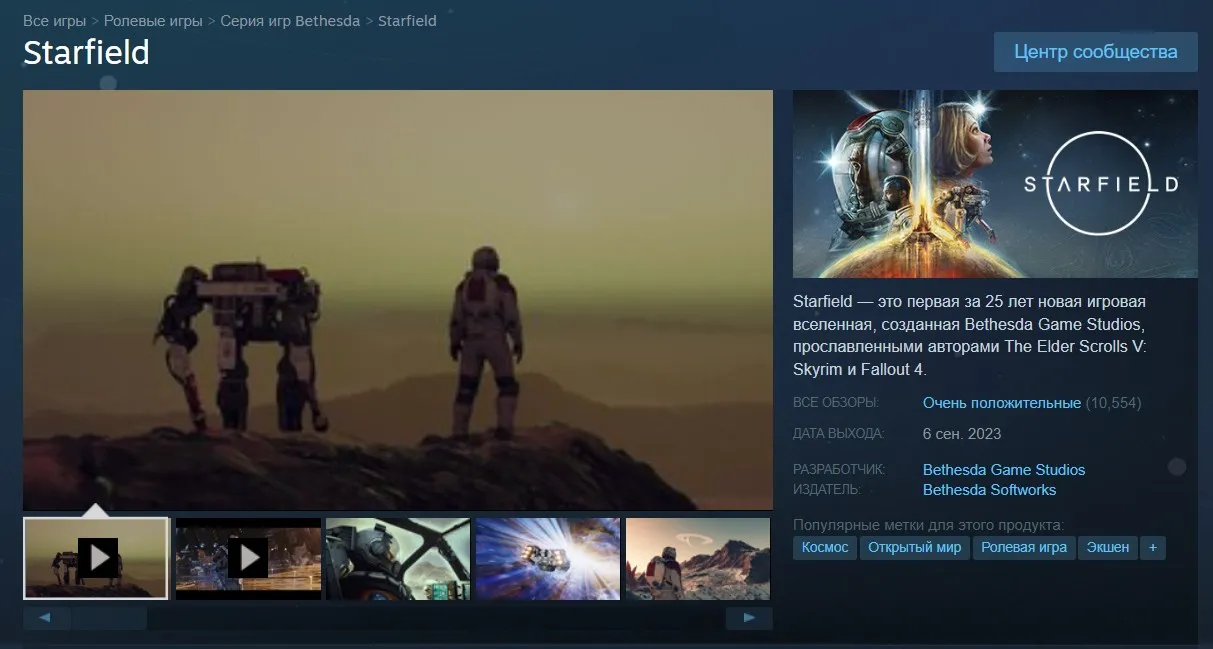This screenshot has width=1213, height=649.
Task: Click 'Популярные метки для этого продукта:' text
Action: 928,525
